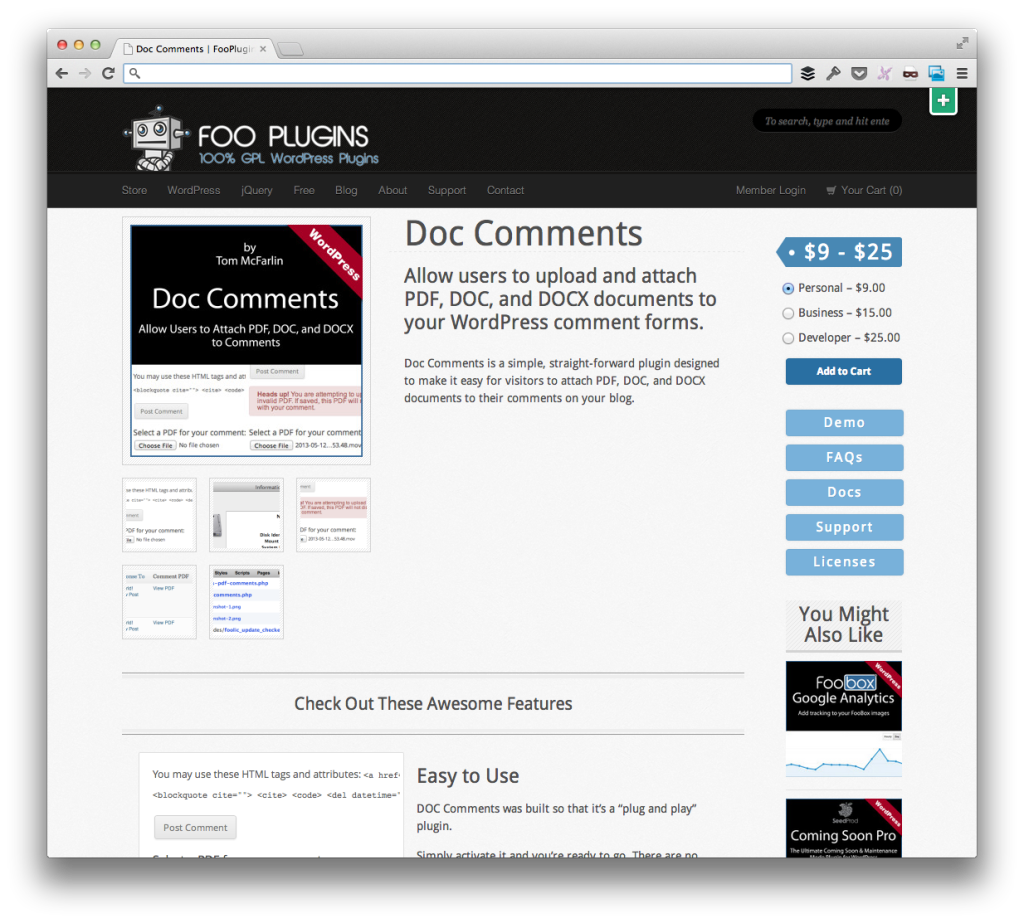Viewport: 1024px width, 923px height.
Task: Go back using the browser back arrow
Action: pyautogui.click(x=62, y=73)
